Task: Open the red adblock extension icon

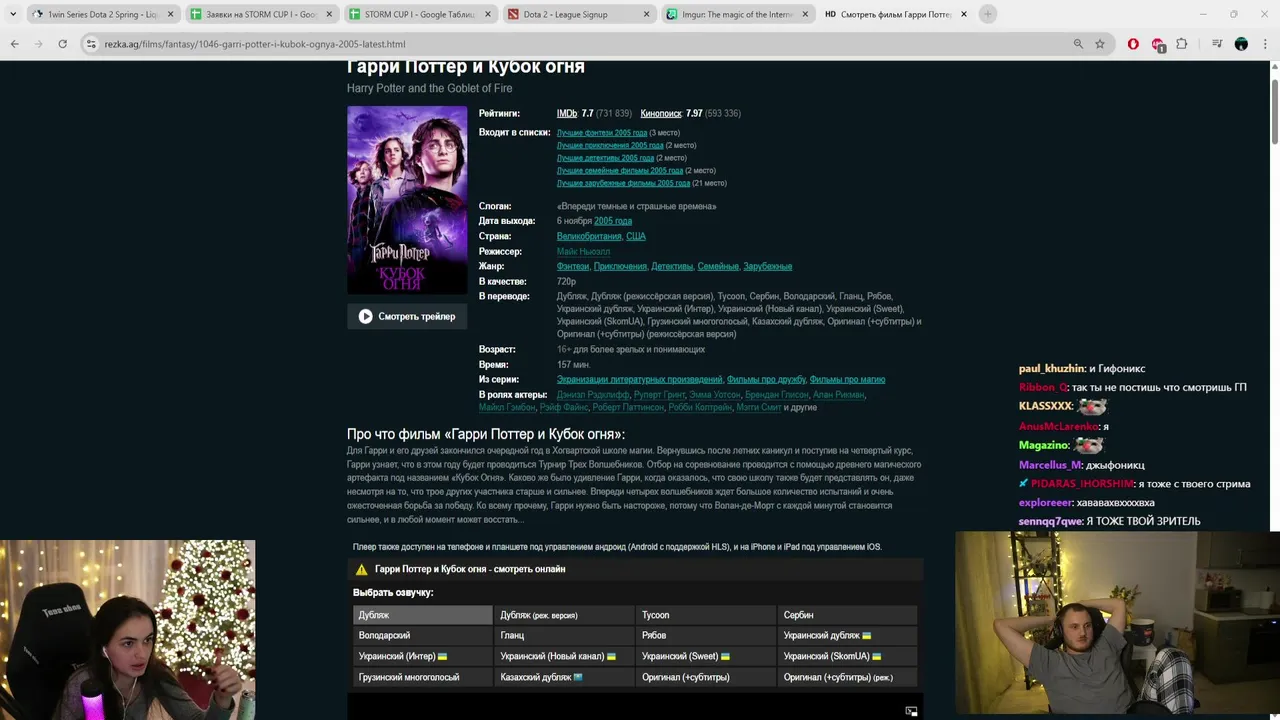Action: pyautogui.click(x=1158, y=44)
